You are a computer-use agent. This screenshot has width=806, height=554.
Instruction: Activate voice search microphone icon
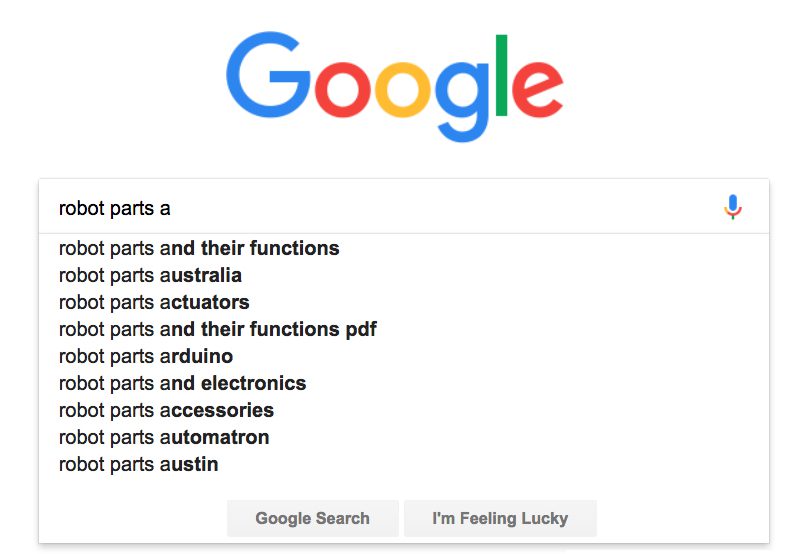[732, 207]
